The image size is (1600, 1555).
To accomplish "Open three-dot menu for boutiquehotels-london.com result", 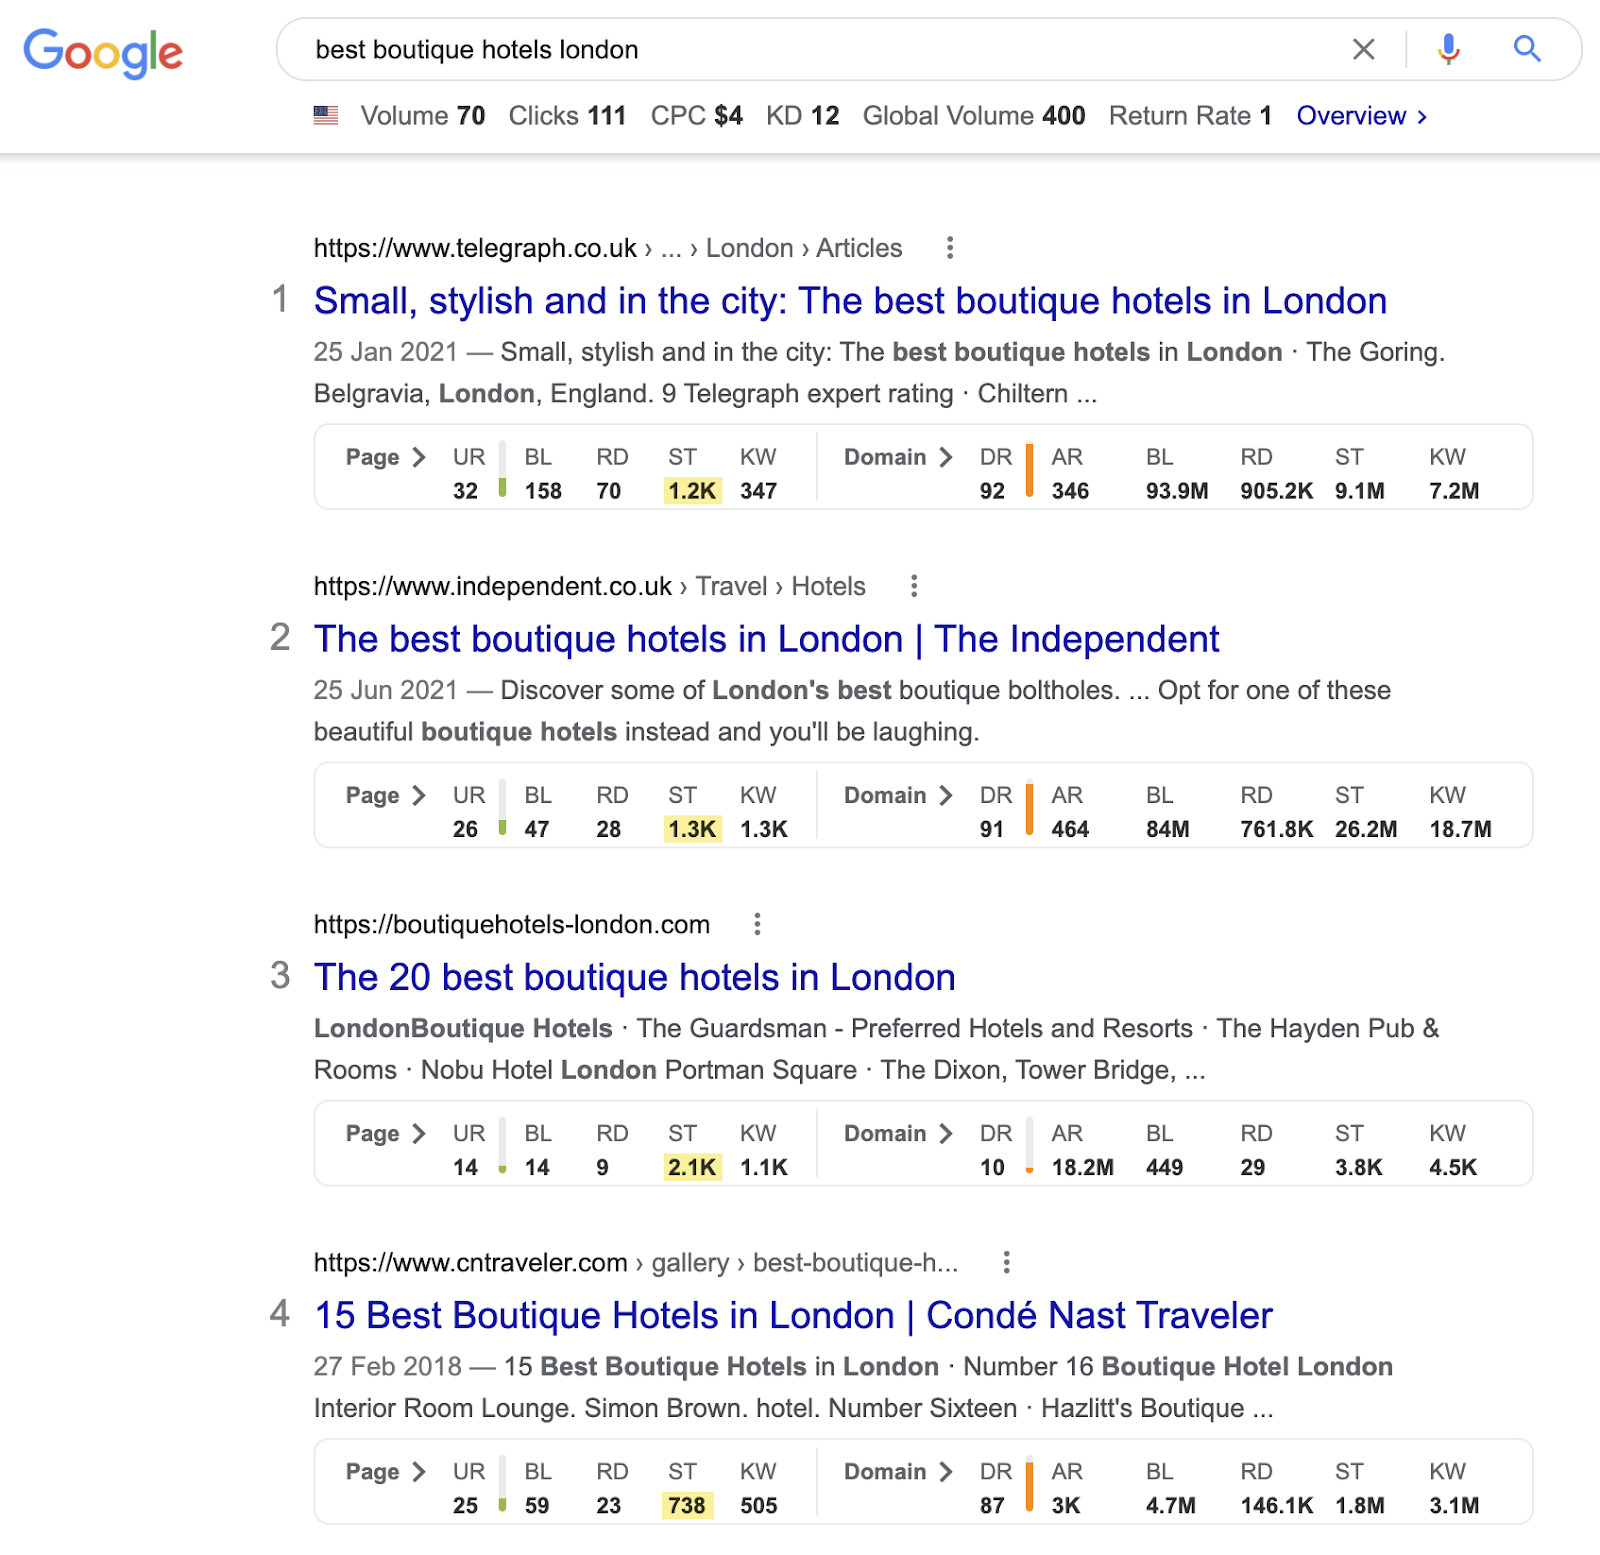I will point(757,924).
